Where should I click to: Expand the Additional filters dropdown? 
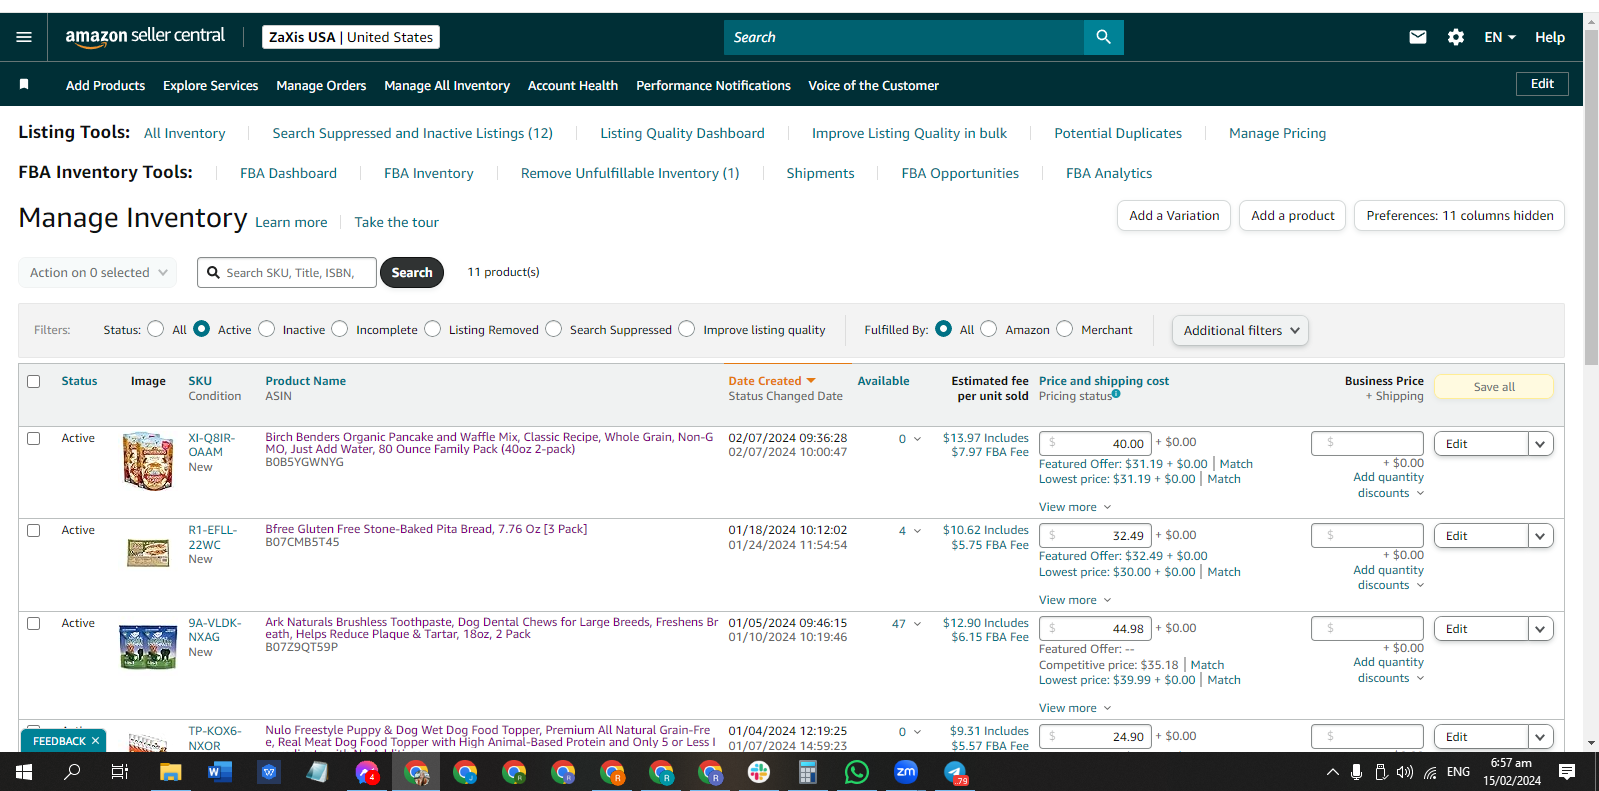pos(1240,330)
